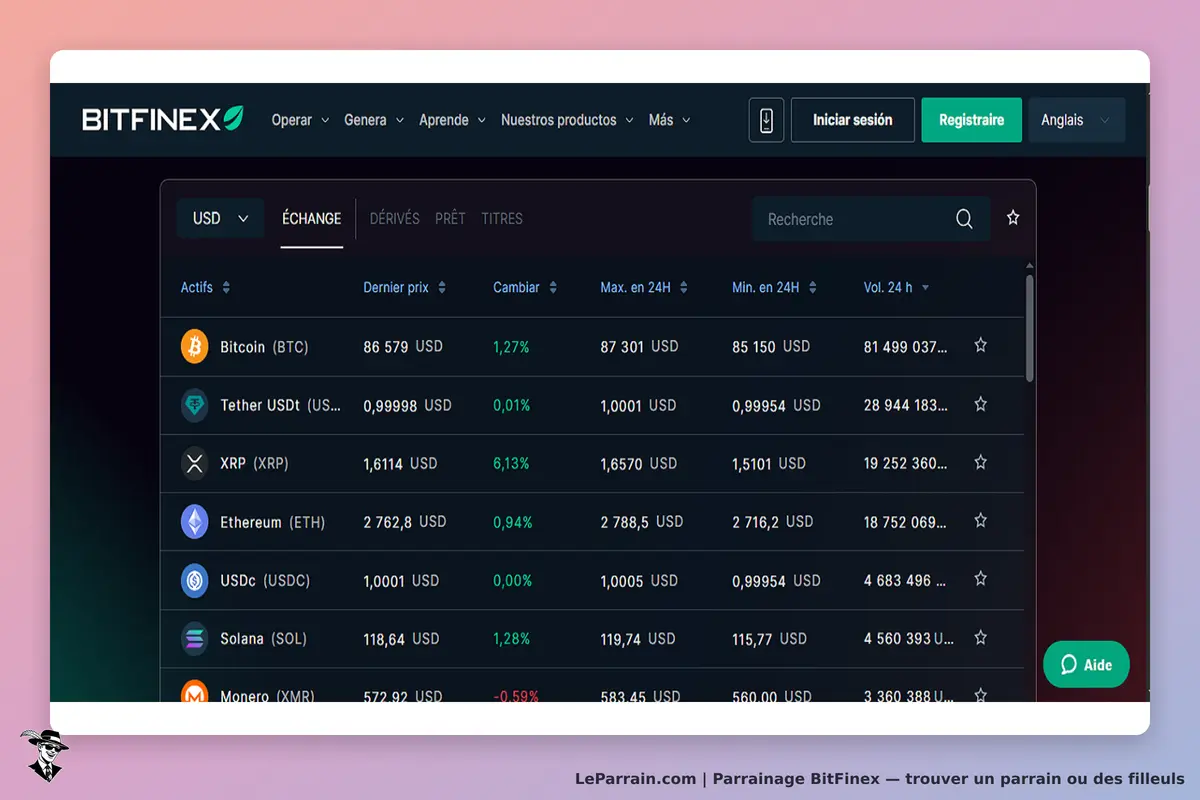Viewport: 1200px width, 800px height.
Task: Favorite XRP with its star
Action: point(981,462)
